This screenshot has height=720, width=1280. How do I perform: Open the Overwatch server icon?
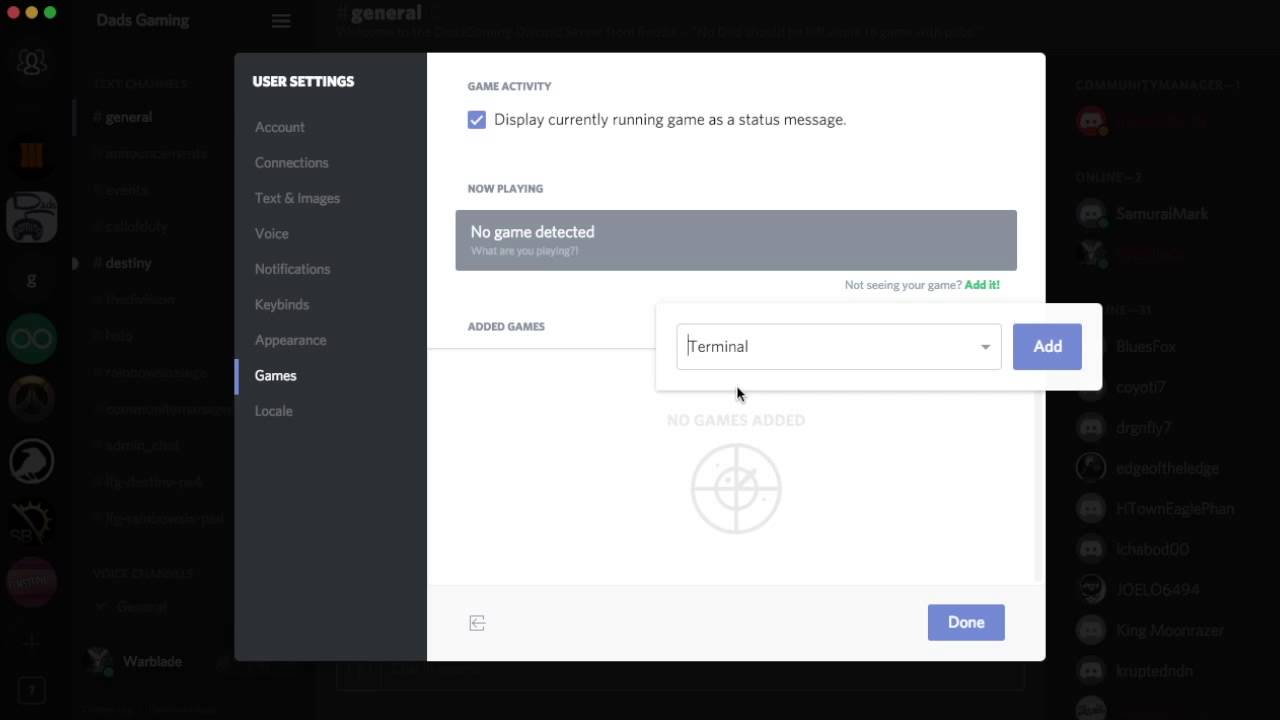point(32,401)
